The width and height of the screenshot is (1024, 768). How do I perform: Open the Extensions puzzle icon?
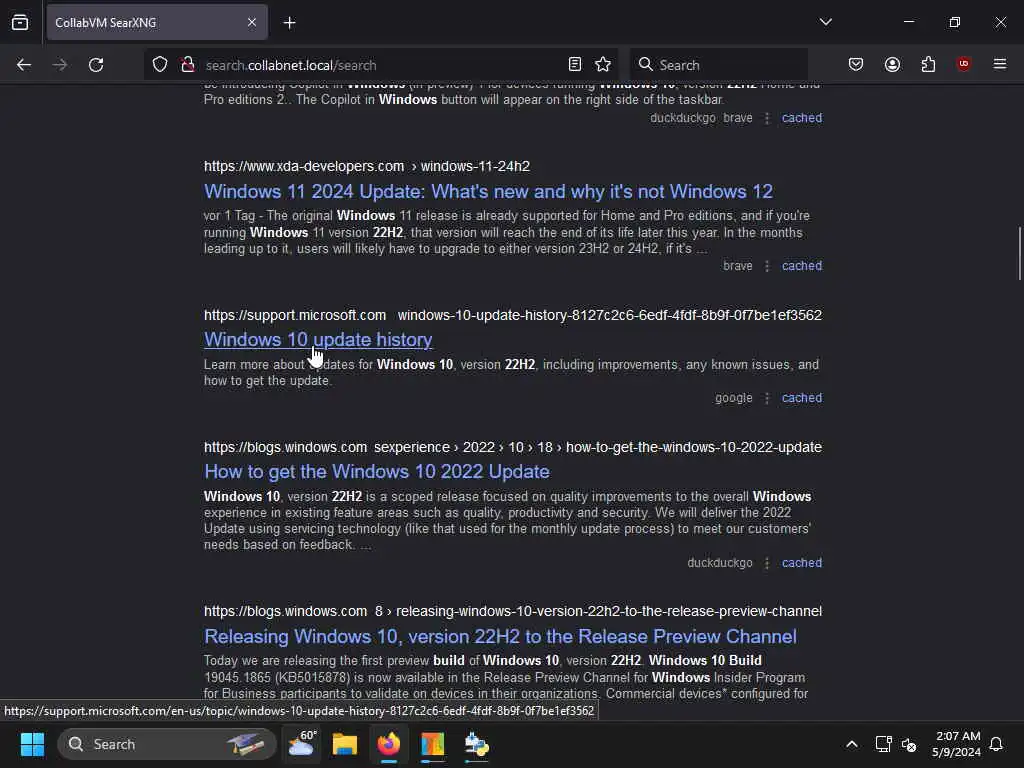tap(928, 65)
